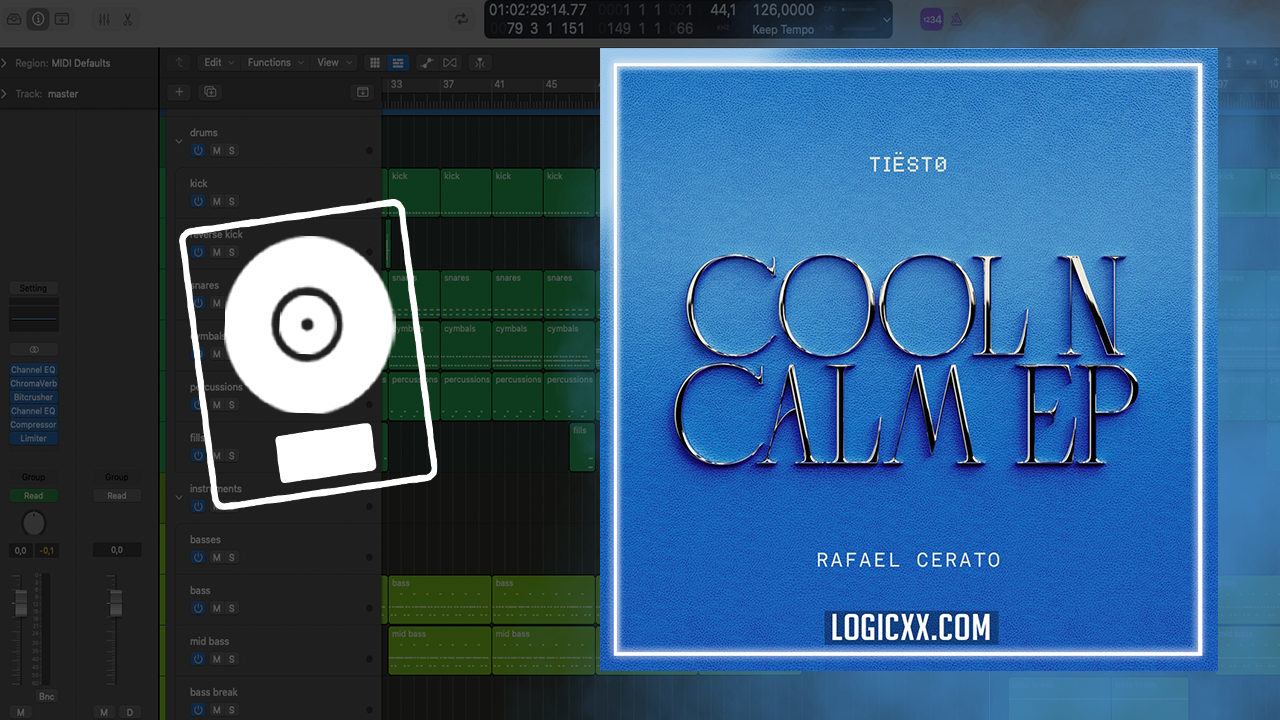Mute the kick track
1280x720 pixels.
[x=216, y=201]
